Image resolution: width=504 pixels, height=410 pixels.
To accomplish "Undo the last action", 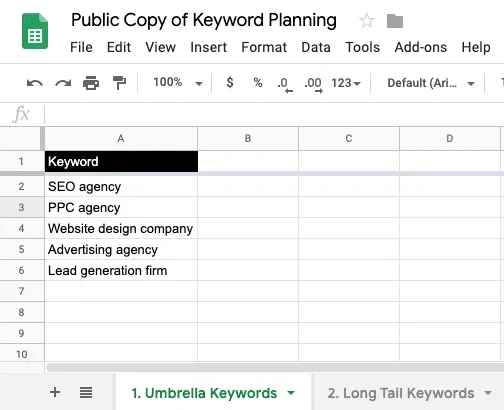I will pos(35,83).
